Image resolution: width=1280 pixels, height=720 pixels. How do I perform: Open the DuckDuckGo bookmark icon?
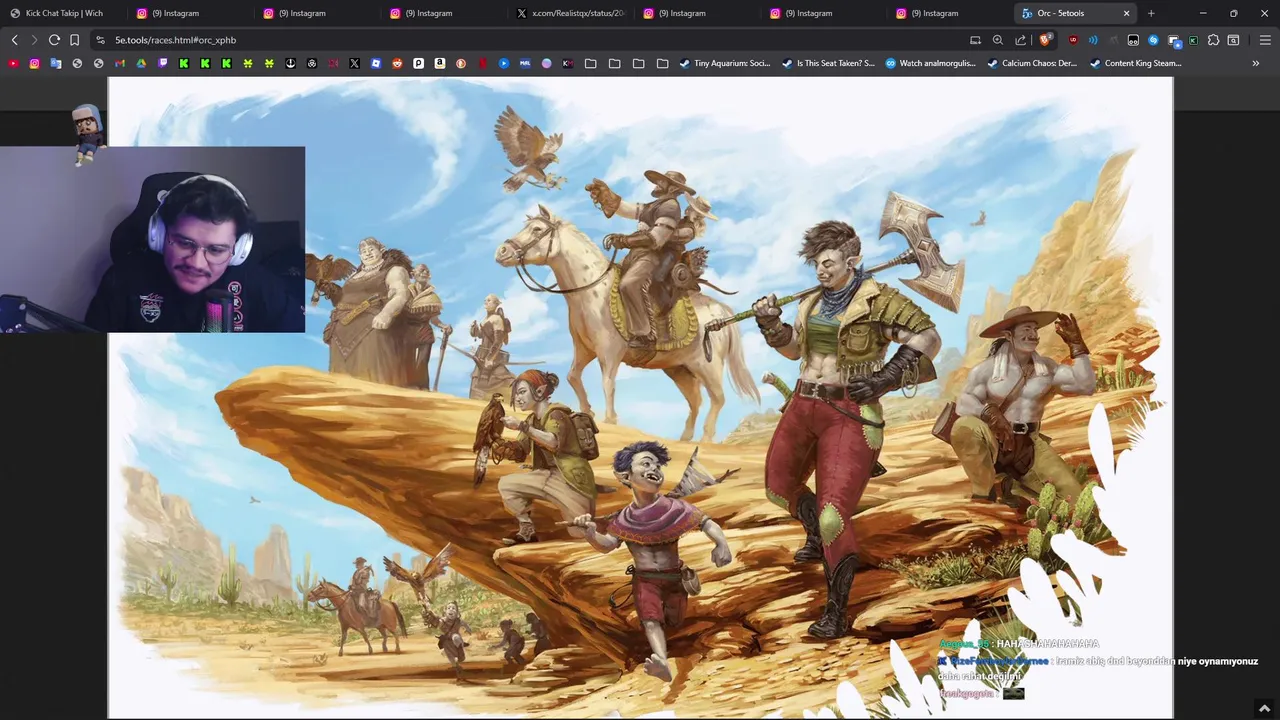tap(460, 63)
